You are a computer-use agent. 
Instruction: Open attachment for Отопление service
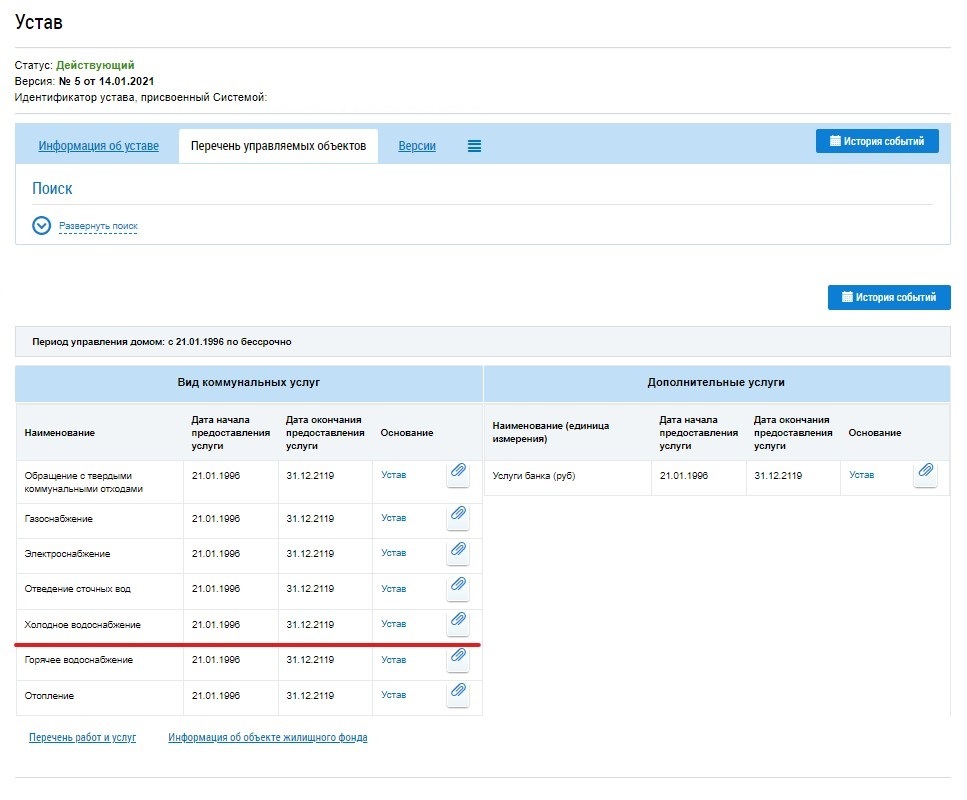457,691
